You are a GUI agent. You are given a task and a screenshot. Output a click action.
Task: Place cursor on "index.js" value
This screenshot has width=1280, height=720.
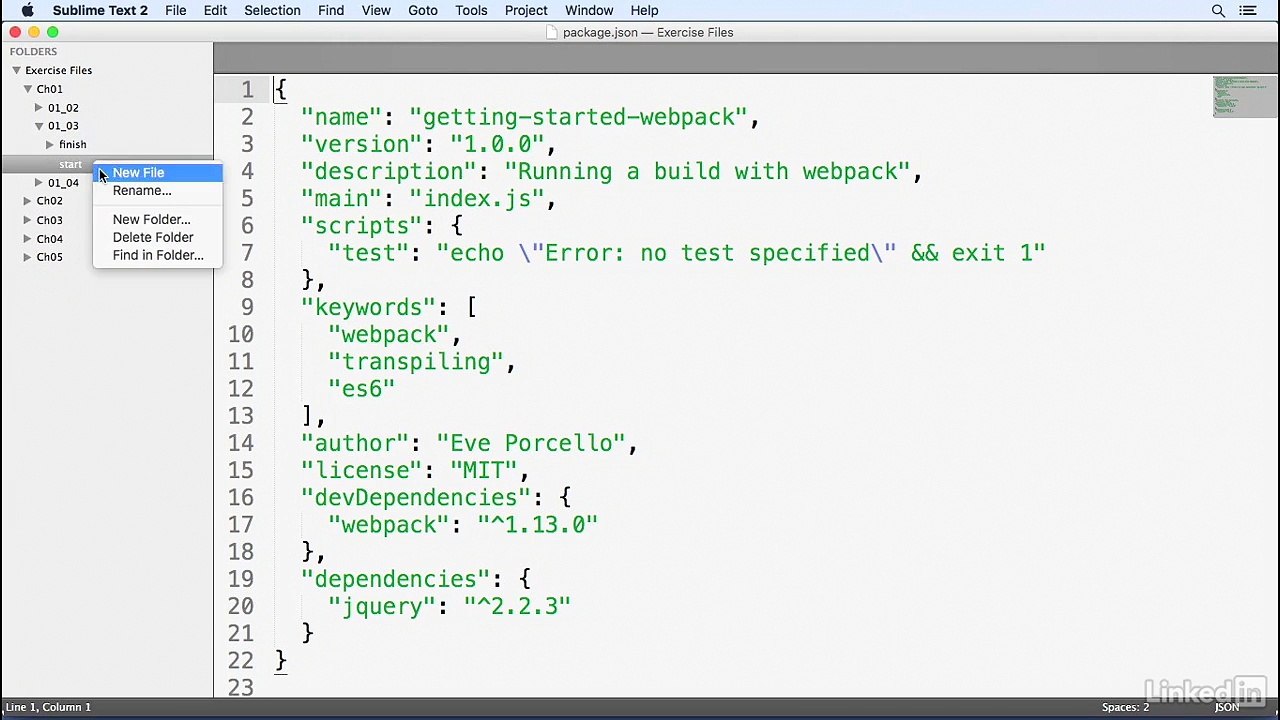pyautogui.click(x=477, y=199)
